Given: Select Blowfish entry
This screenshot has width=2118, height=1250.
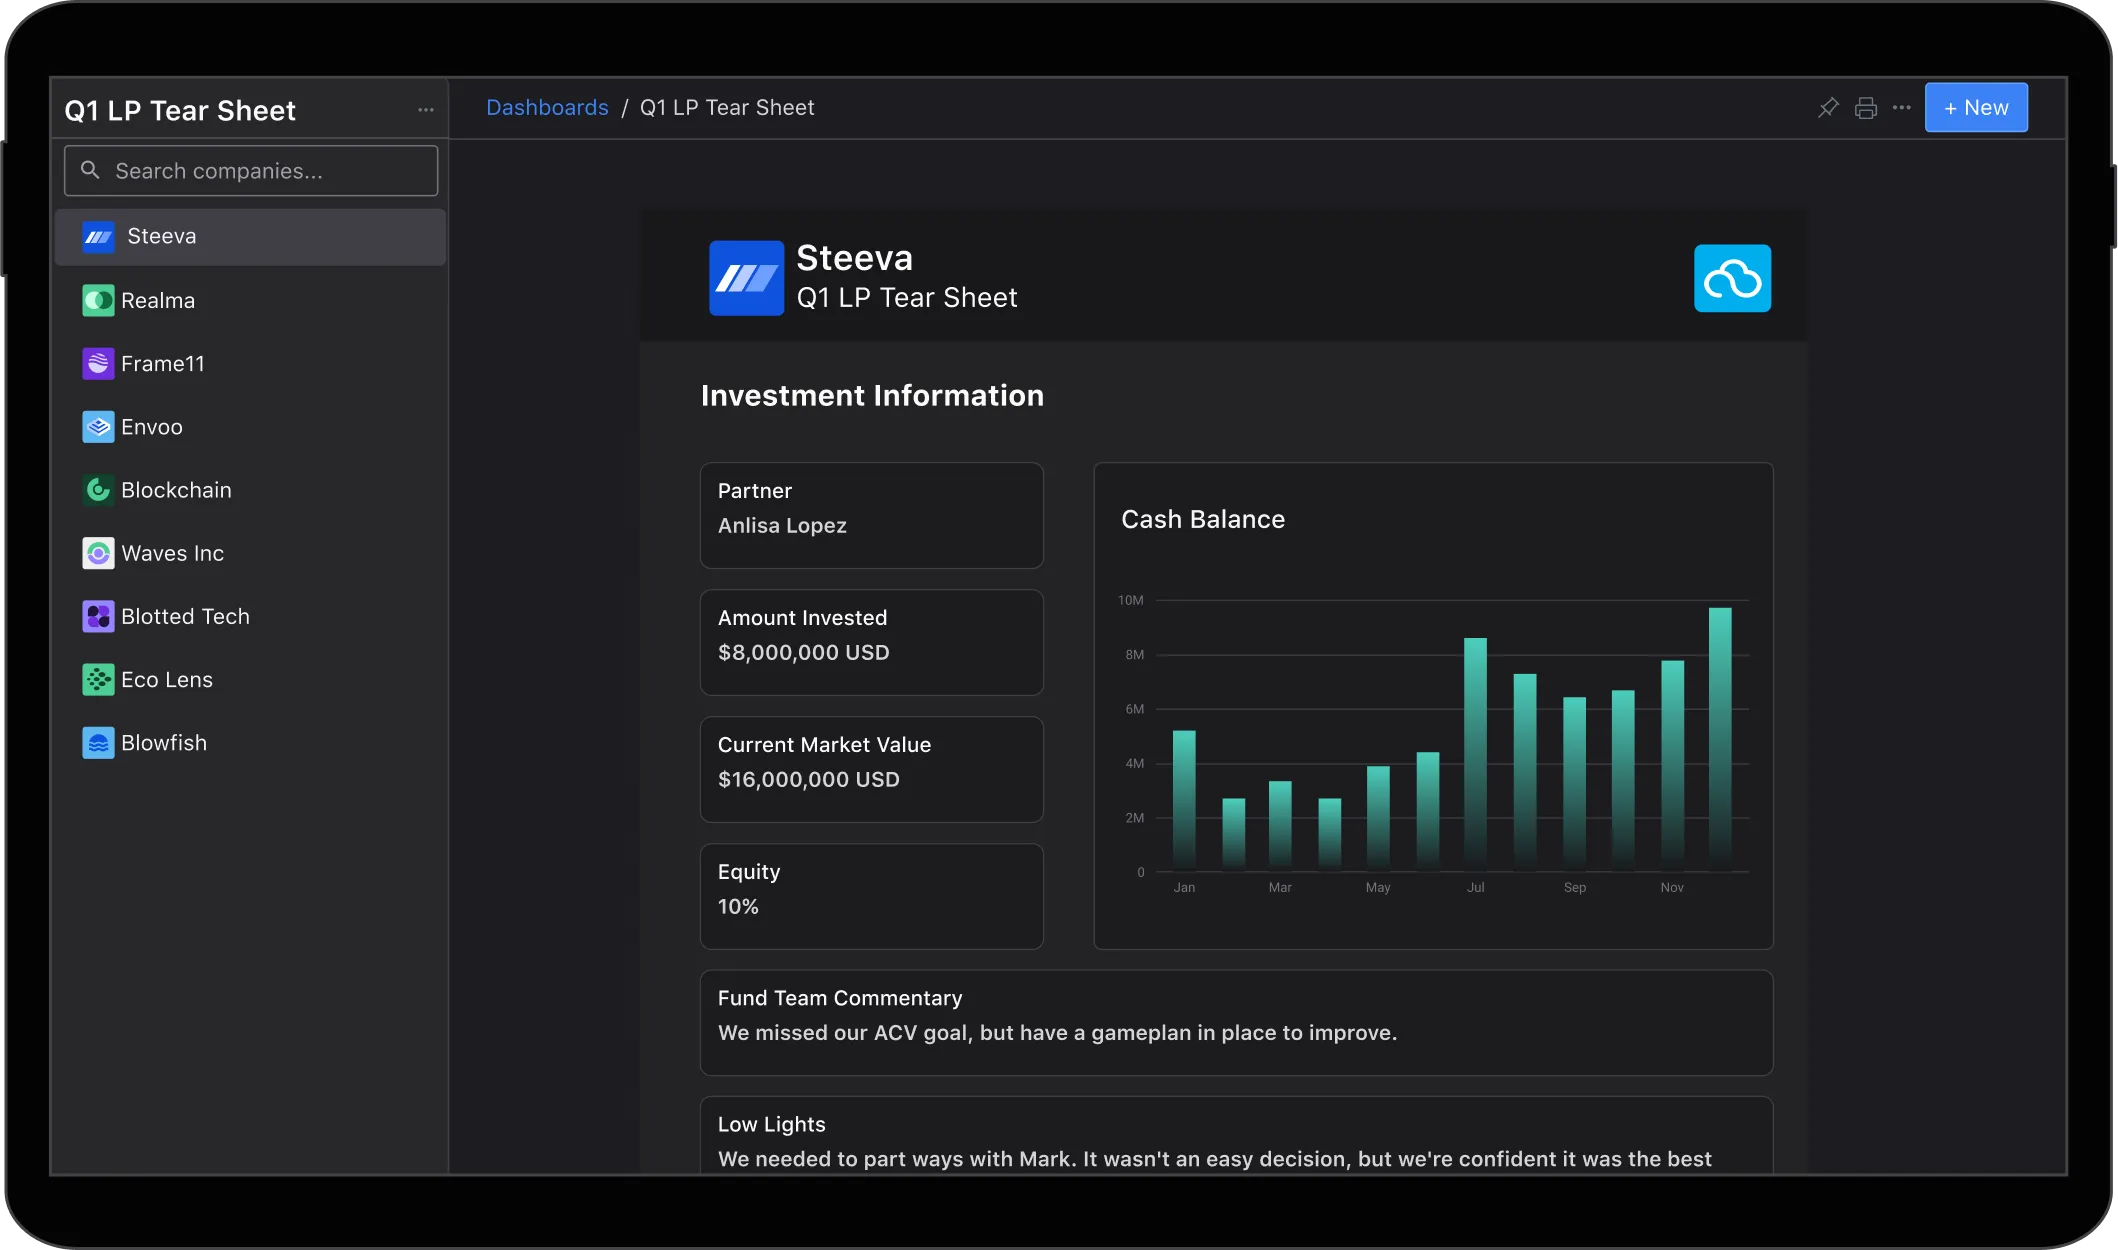Looking at the screenshot, I should coord(250,743).
